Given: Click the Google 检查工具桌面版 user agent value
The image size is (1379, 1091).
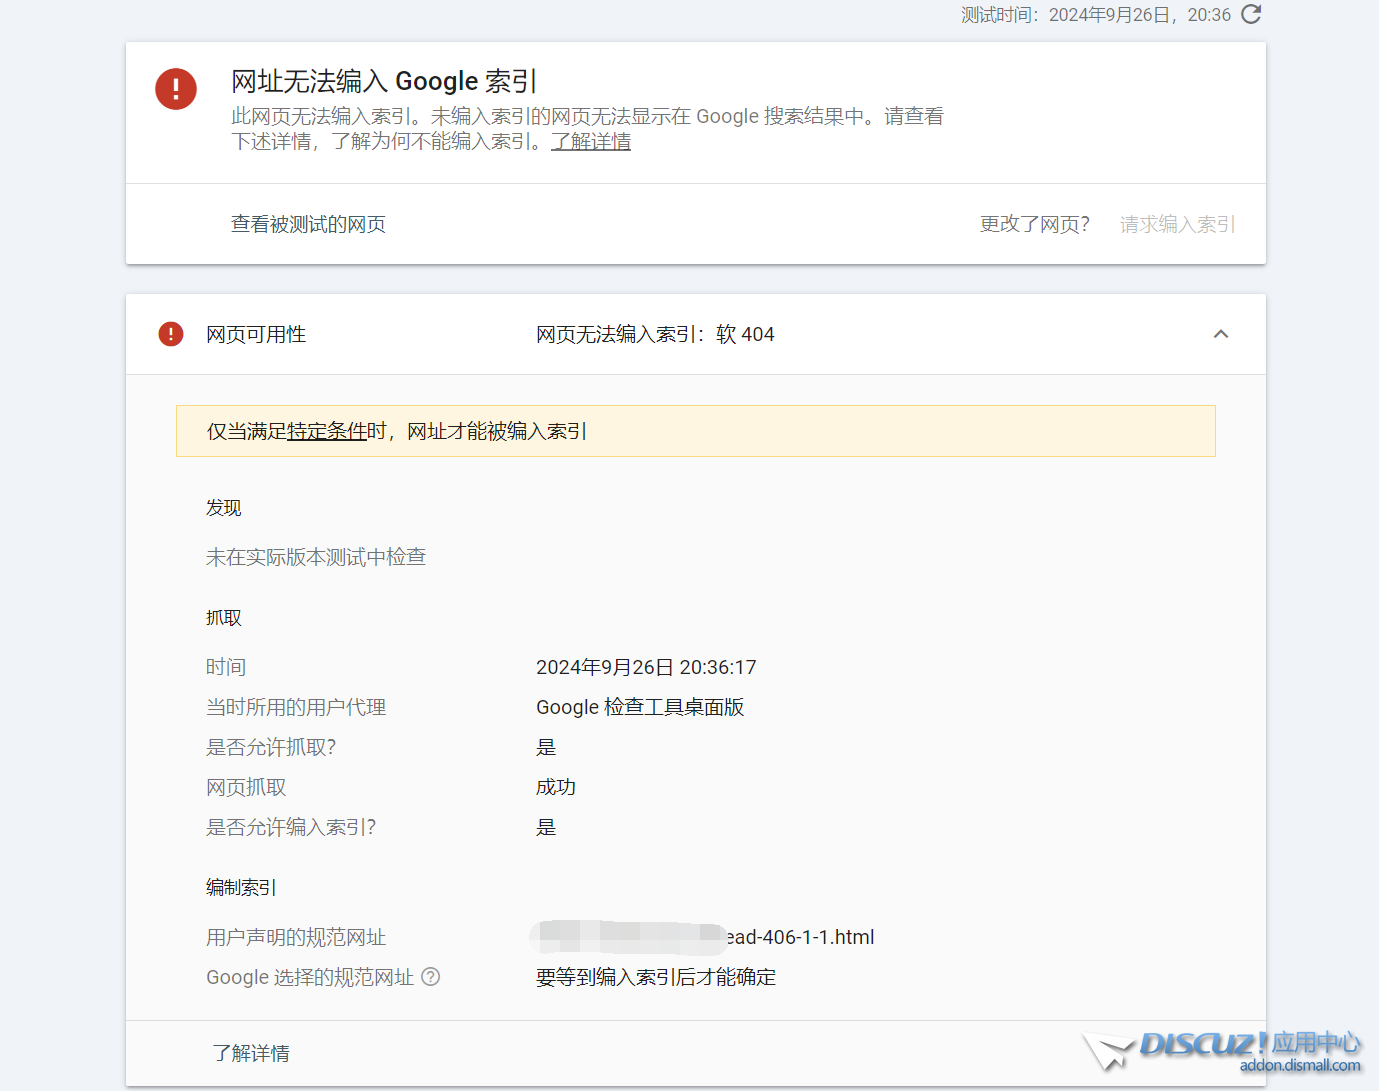Looking at the screenshot, I should (640, 707).
